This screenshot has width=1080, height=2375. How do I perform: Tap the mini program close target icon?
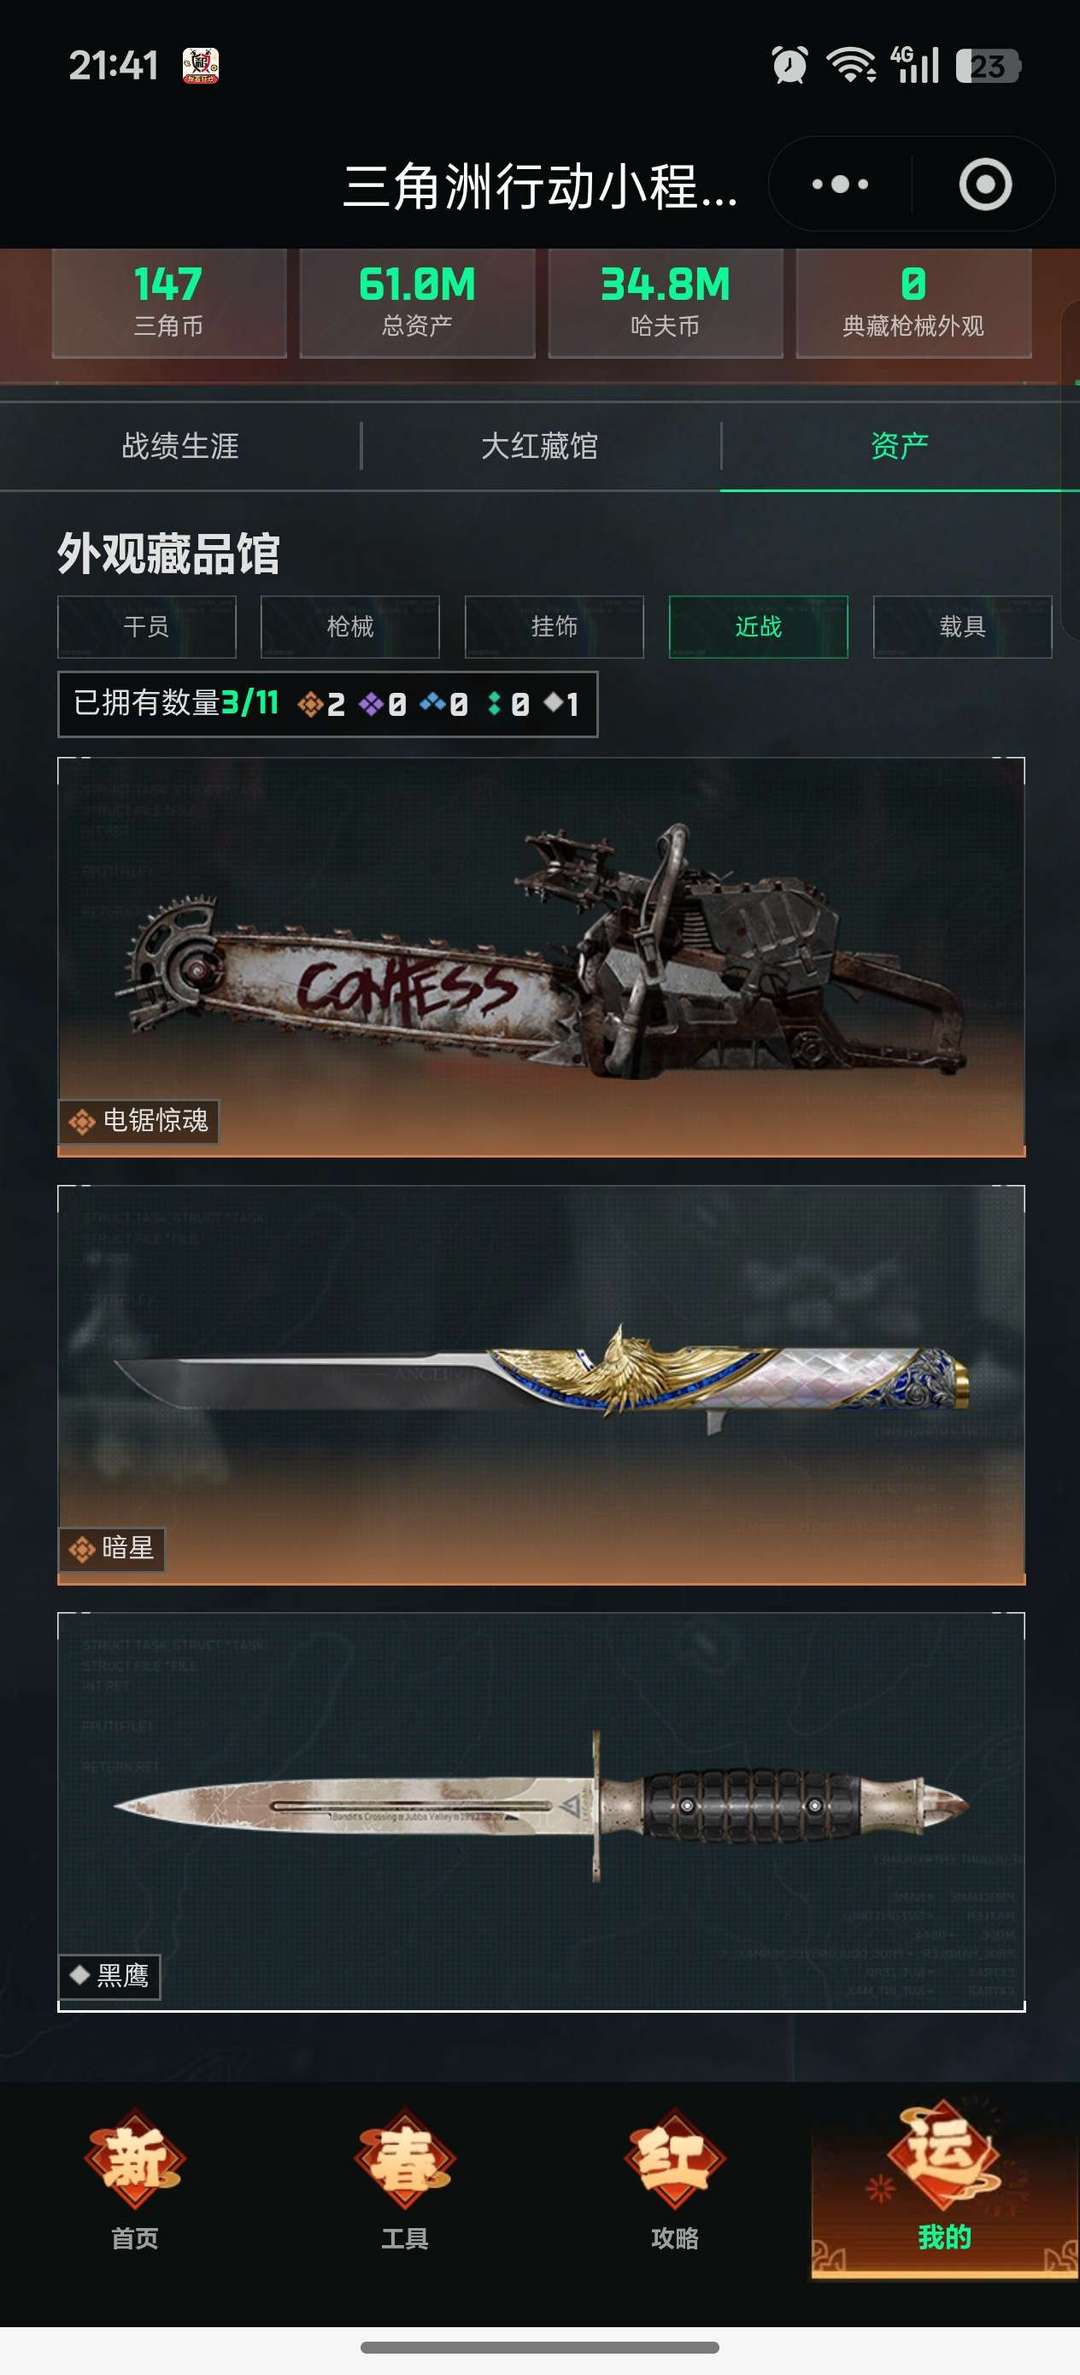985,184
